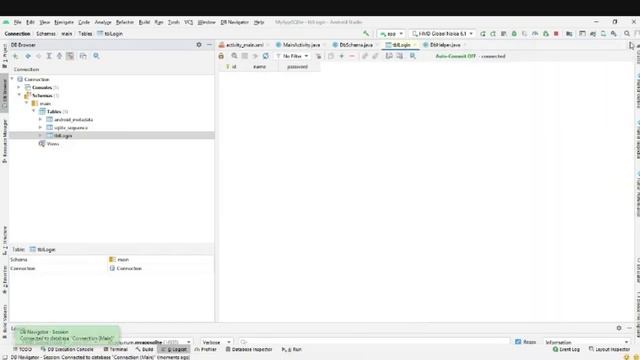
Task: Open File menu
Action: point(17,22)
